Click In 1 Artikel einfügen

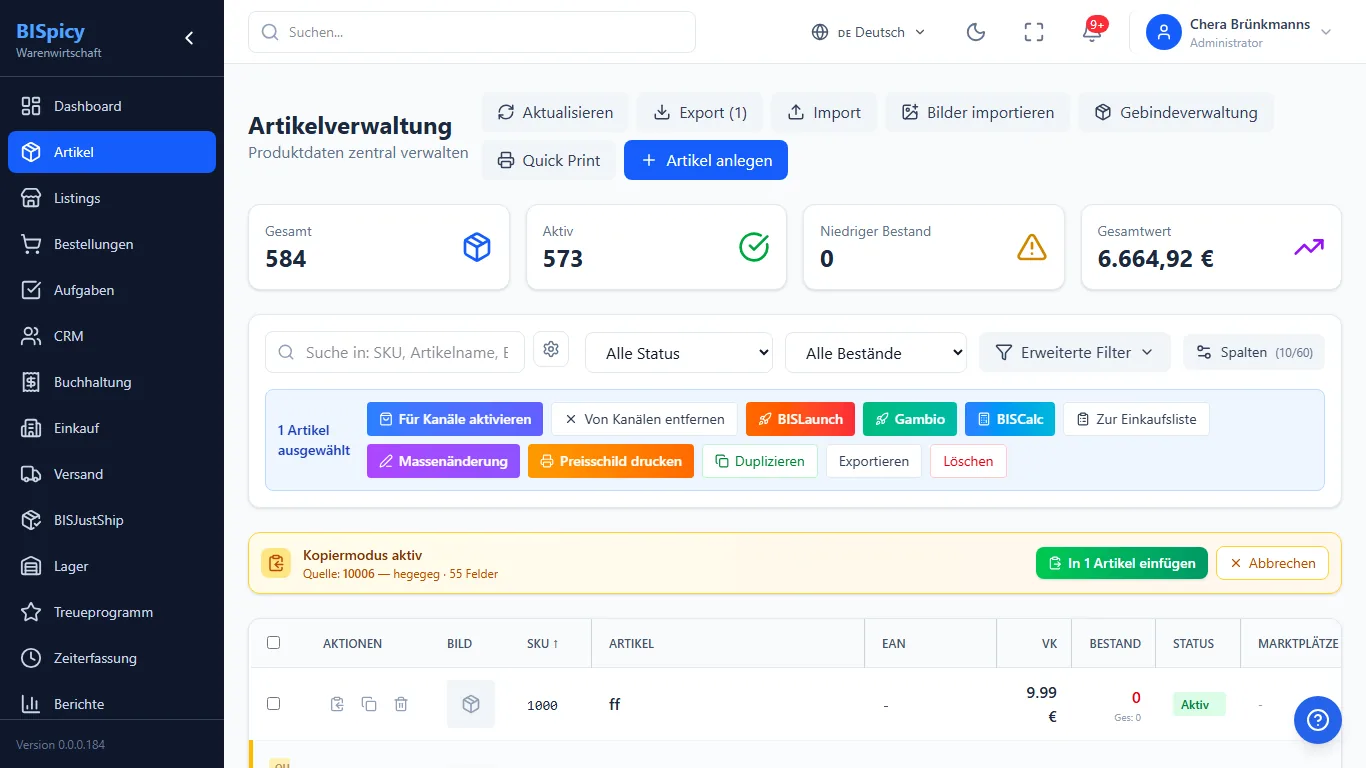[1122, 563]
